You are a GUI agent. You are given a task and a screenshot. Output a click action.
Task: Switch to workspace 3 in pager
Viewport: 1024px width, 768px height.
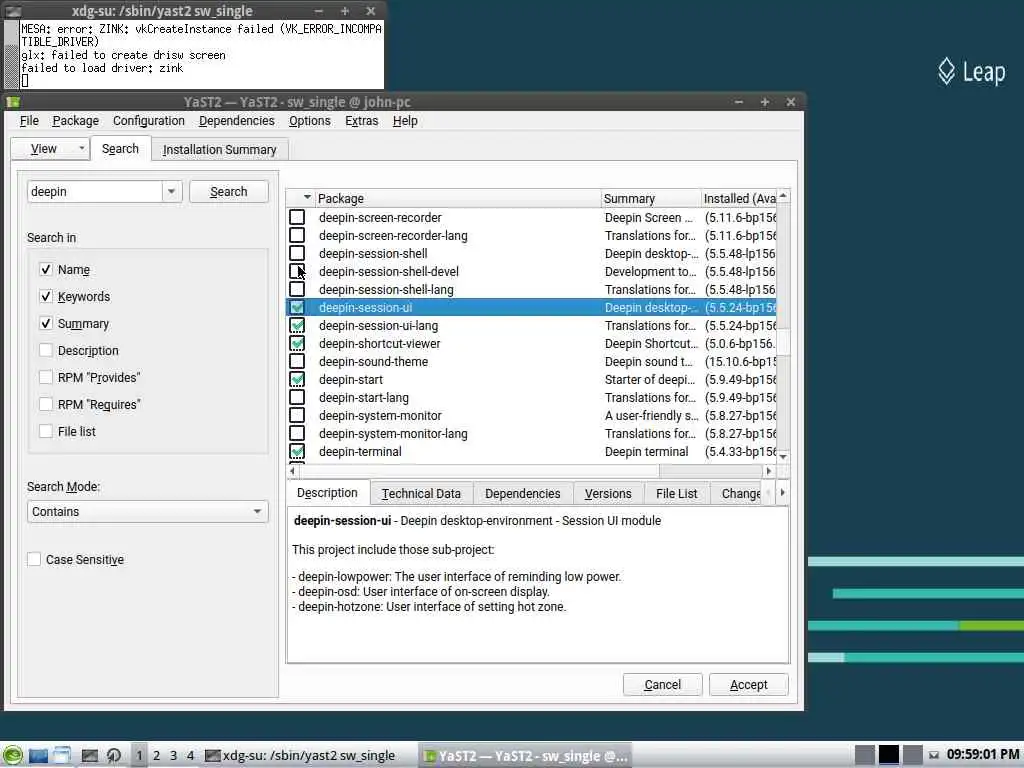tap(174, 756)
